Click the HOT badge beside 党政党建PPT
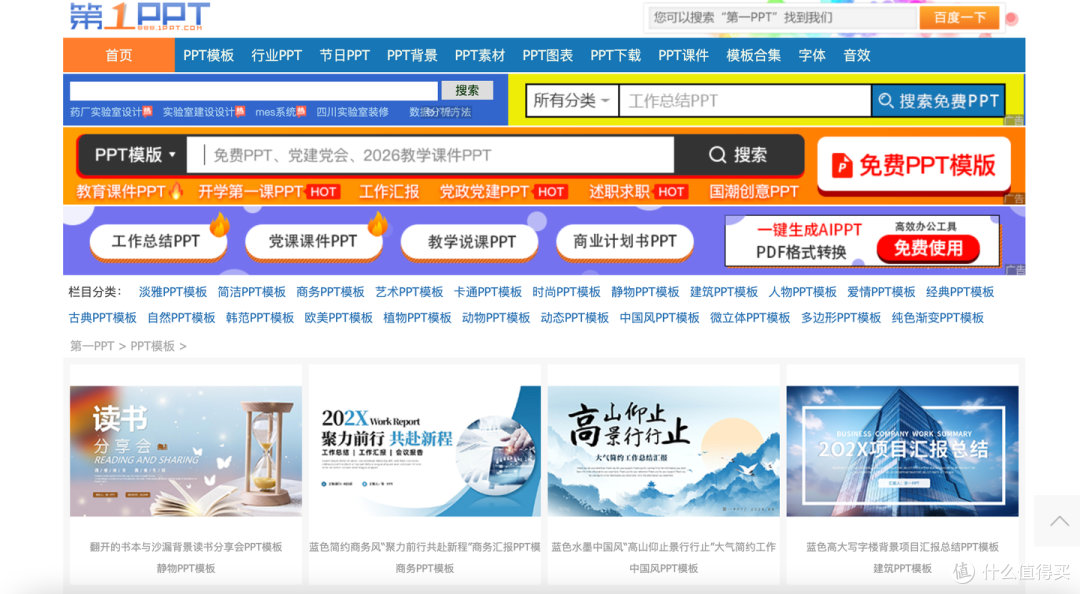This screenshot has width=1080, height=594. point(550,192)
